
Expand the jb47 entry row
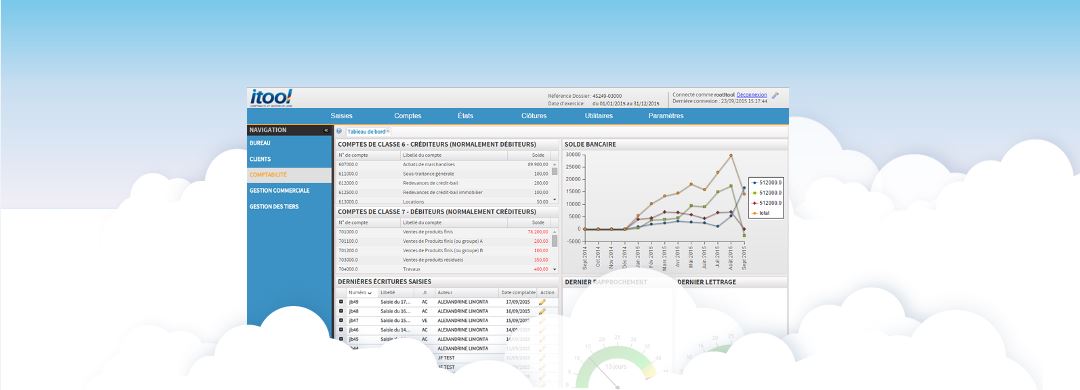[x=341, y=320]
